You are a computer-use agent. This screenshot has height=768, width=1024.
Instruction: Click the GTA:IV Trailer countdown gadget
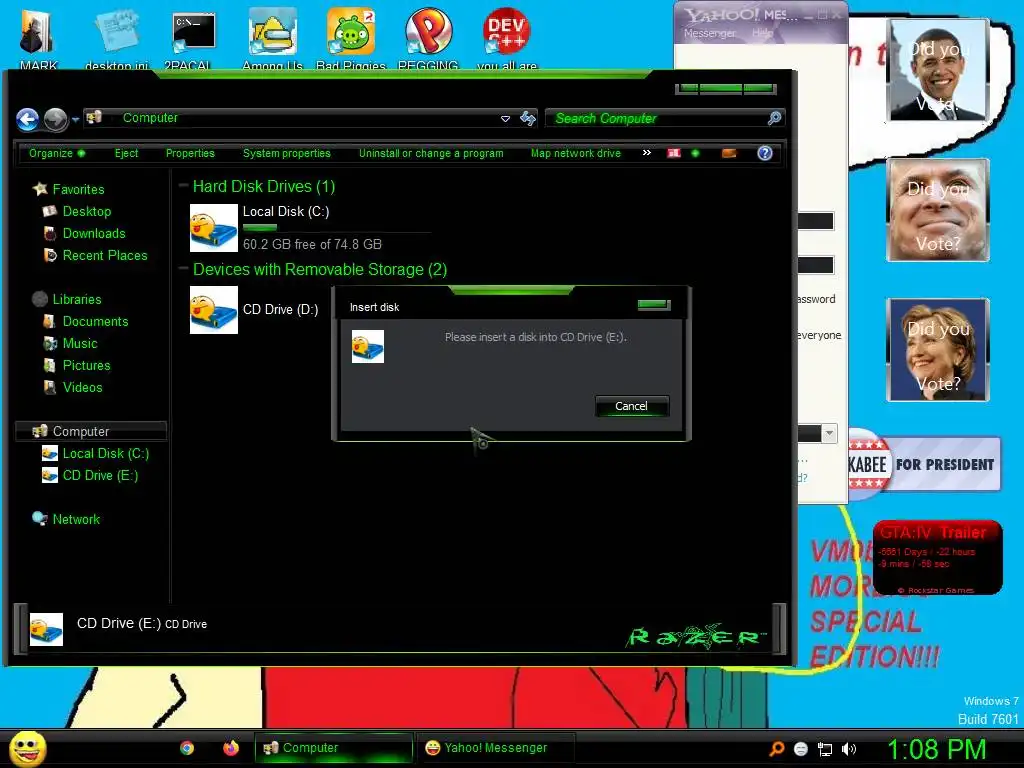coord(937,557)
